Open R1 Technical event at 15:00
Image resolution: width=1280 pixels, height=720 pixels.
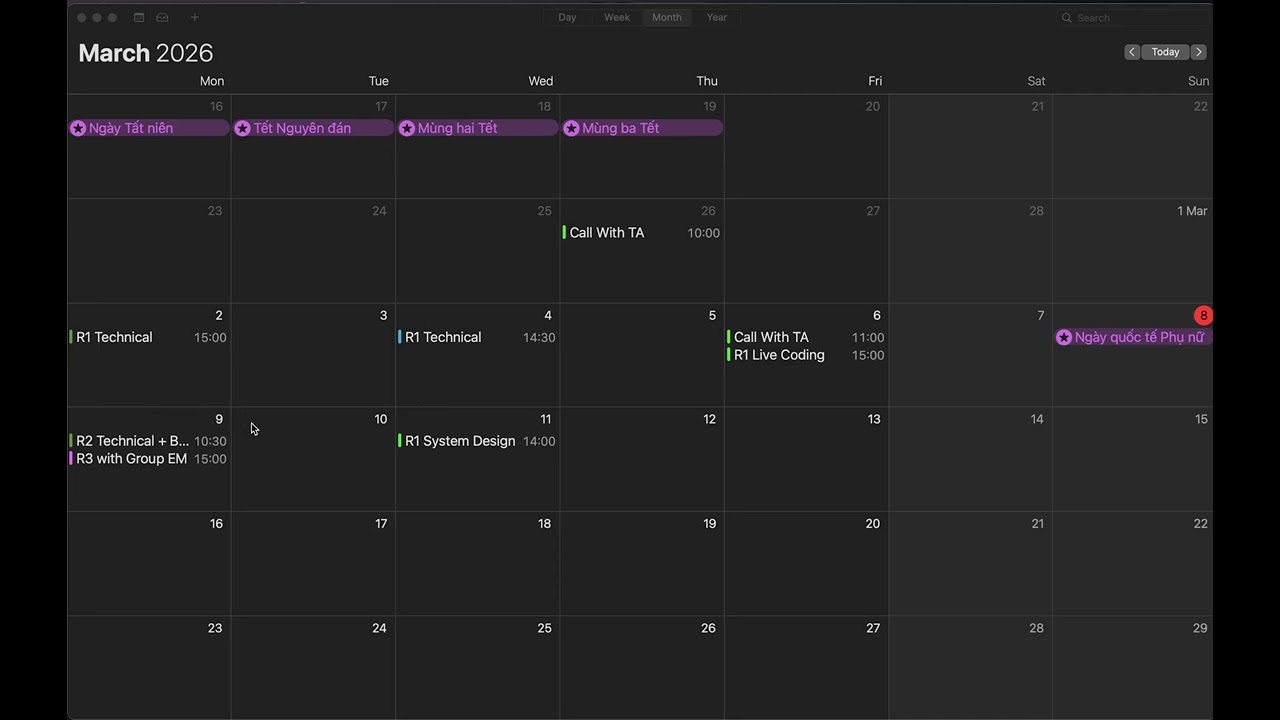149,337
